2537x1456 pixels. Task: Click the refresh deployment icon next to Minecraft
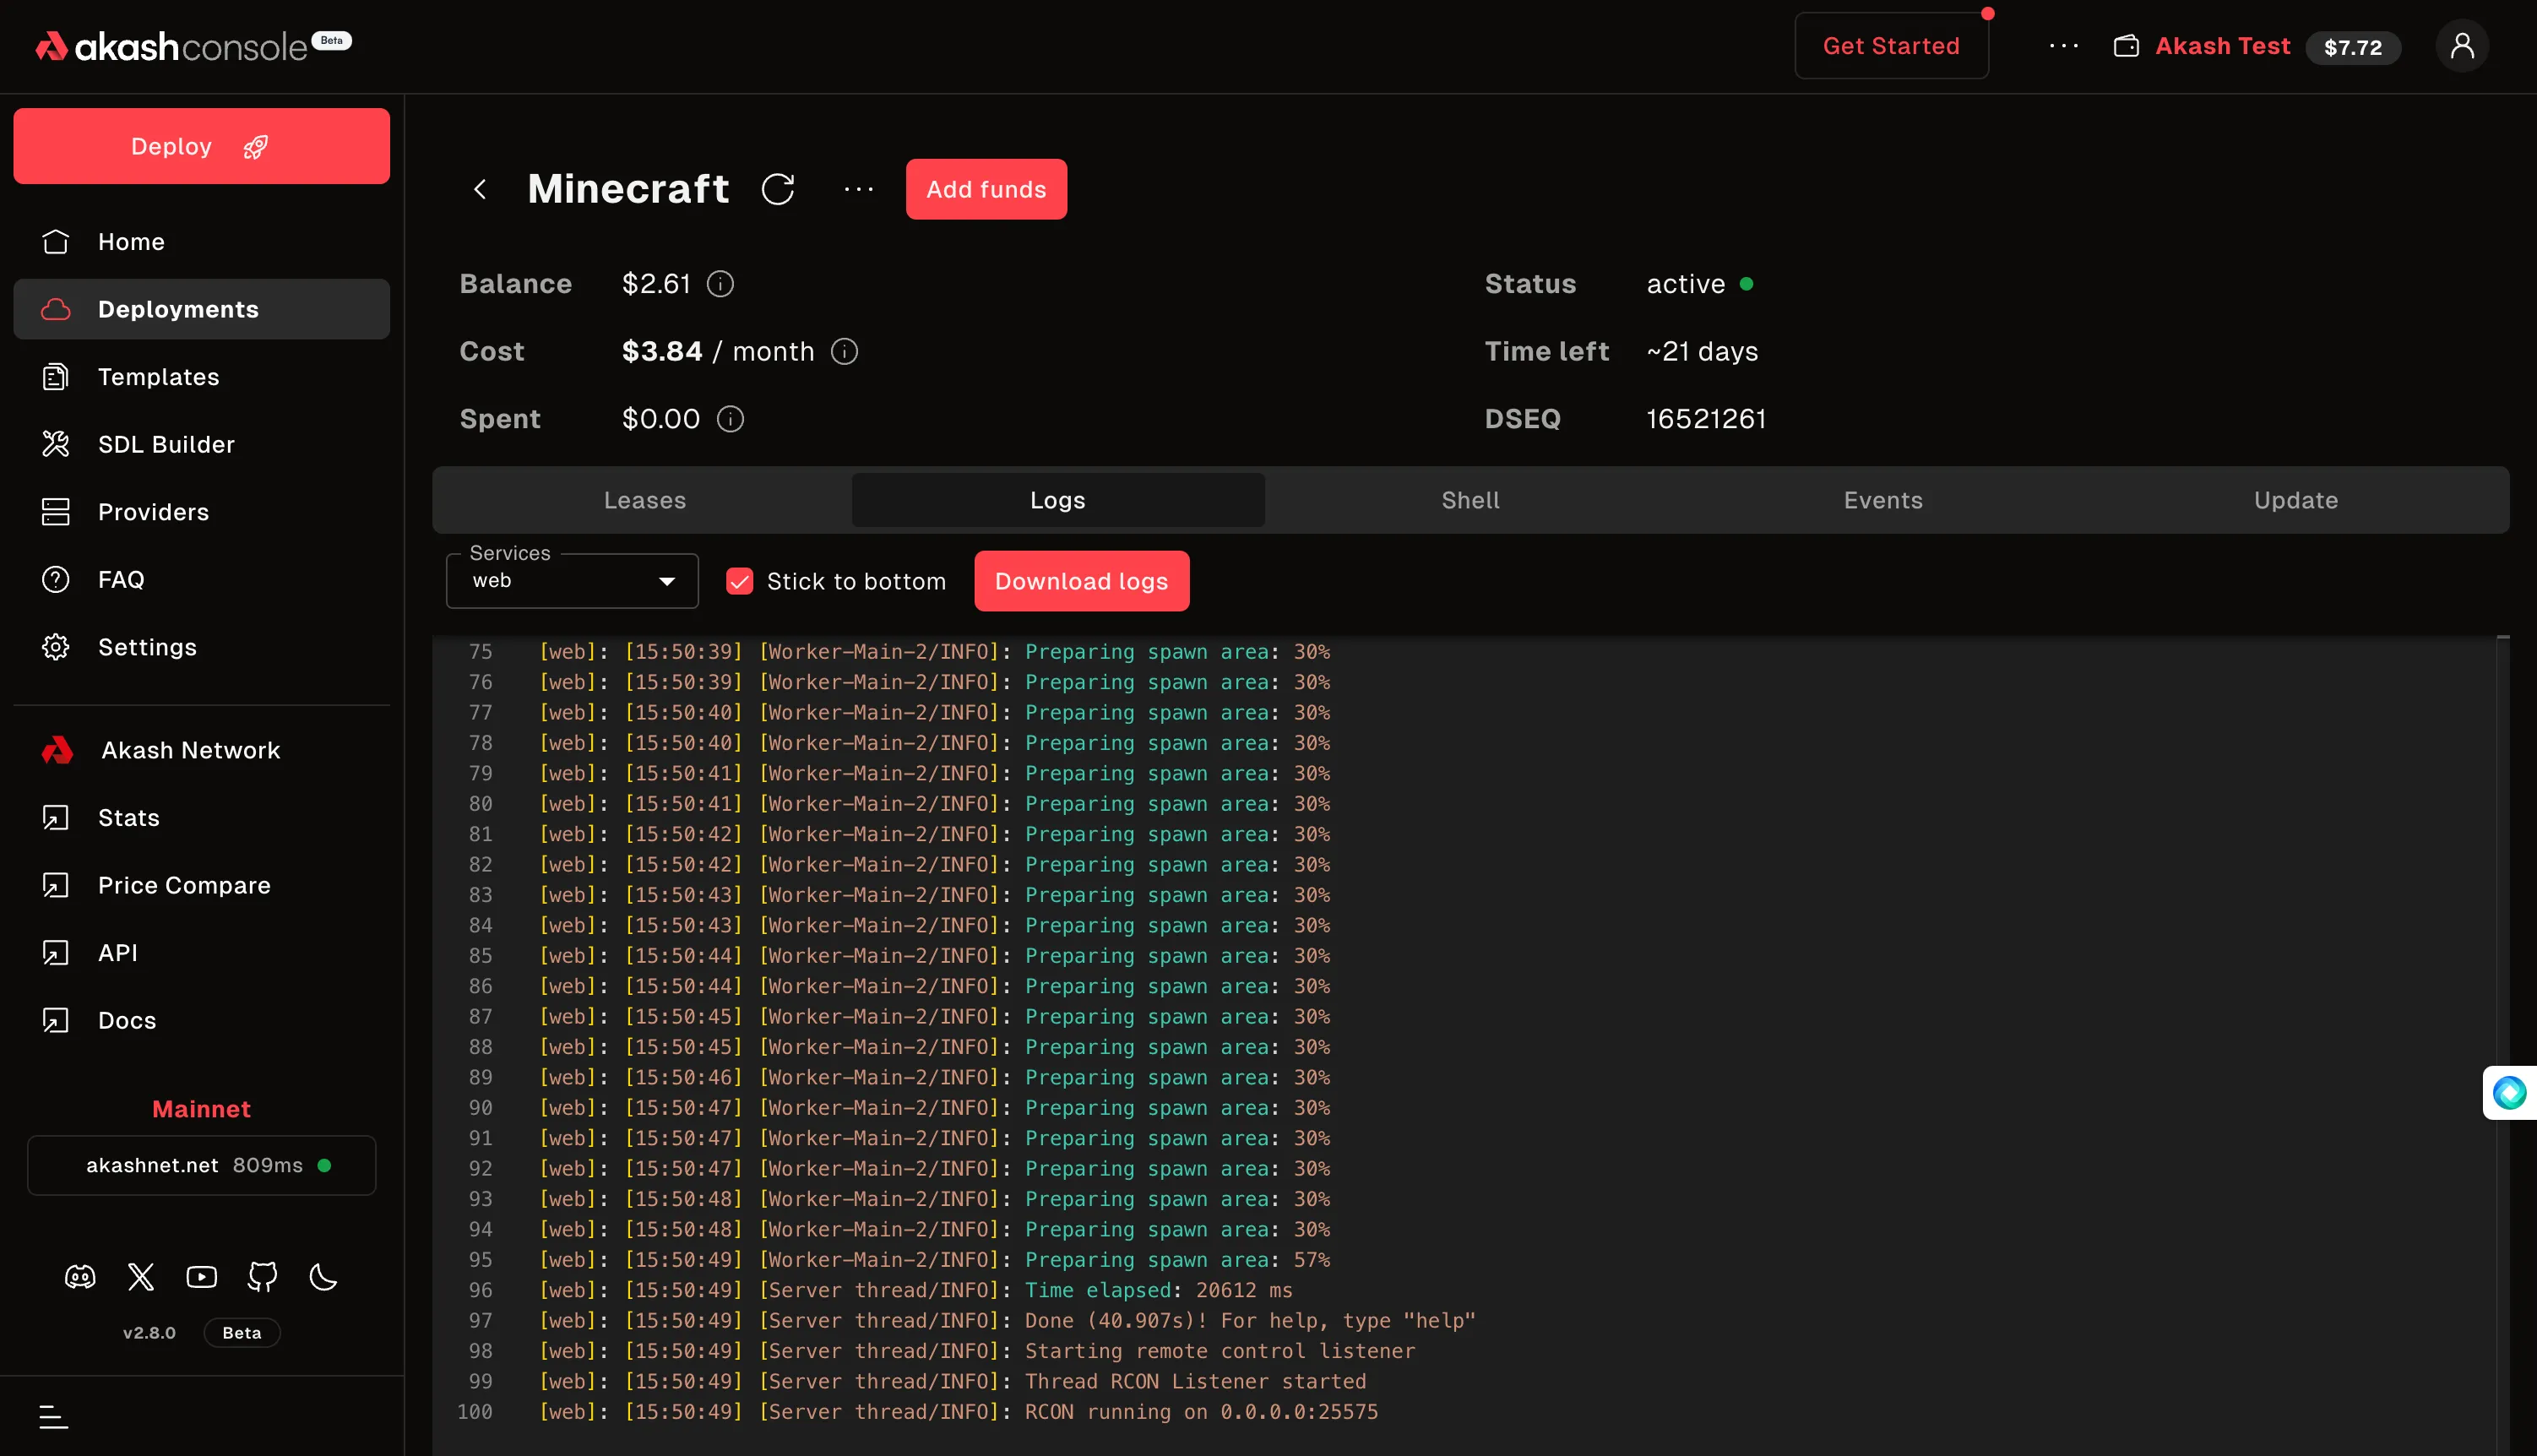click(x=777, y=189)
